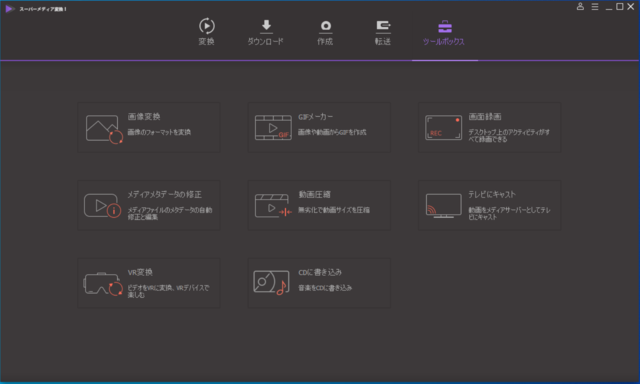Open 画像変換 tool title
Image resolution: width=640 pixels, height=384 pixels.
144,117
